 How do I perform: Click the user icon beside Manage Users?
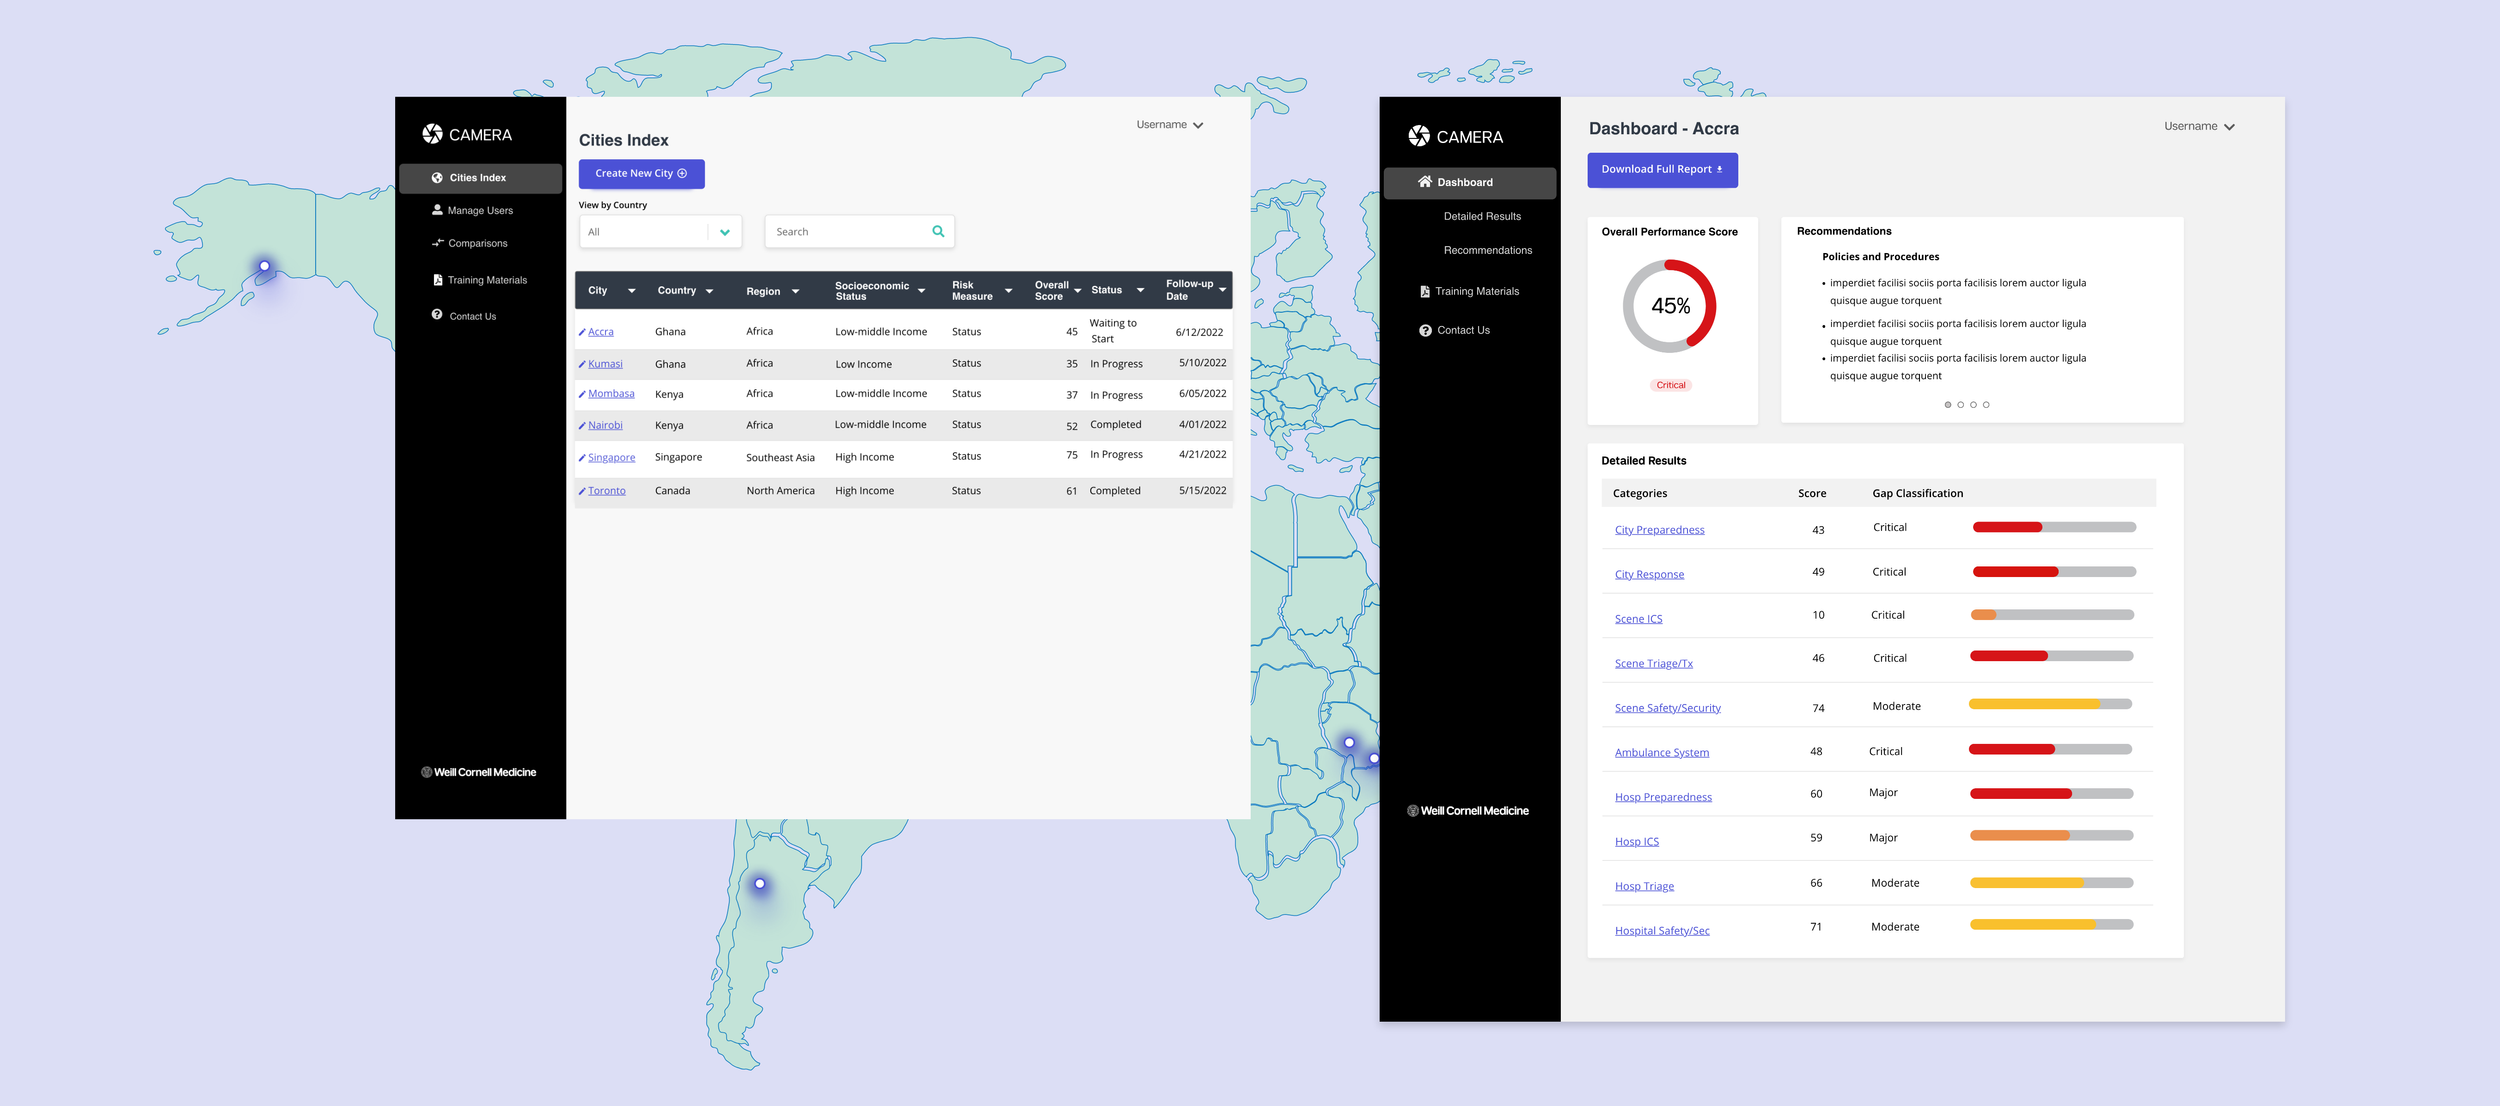click(x=437, y=210)
